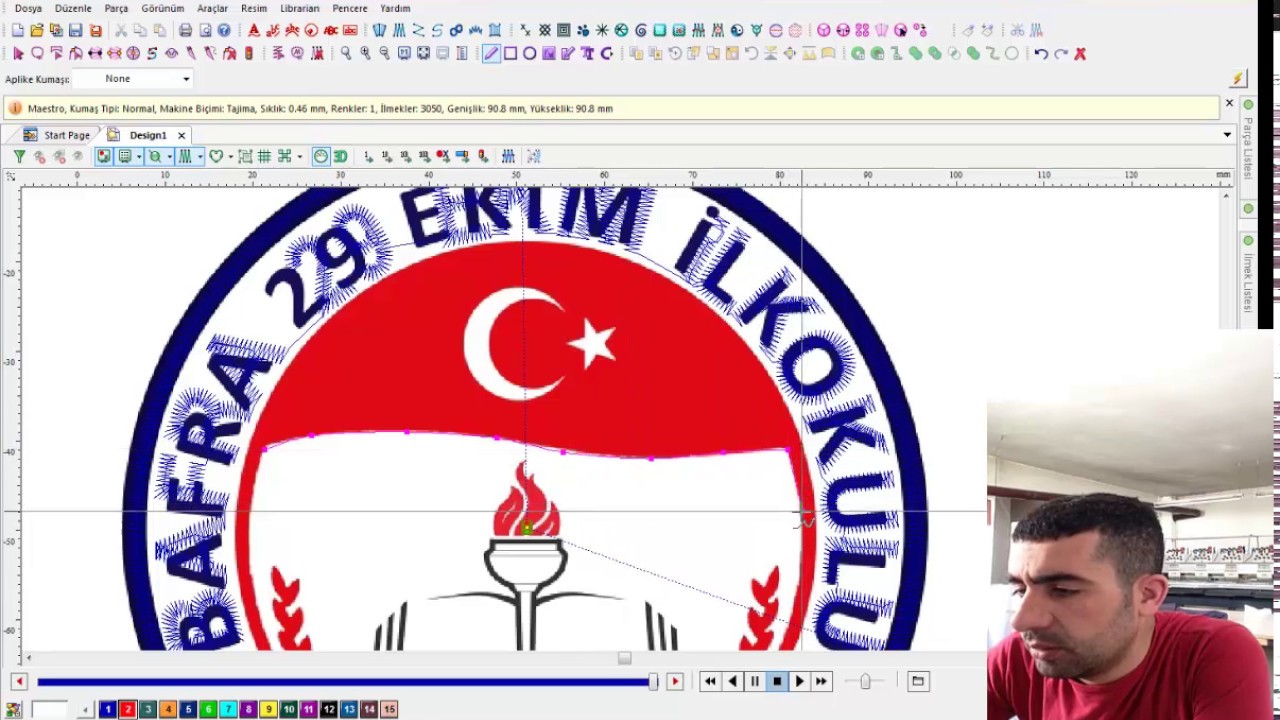Select color swatch 1 blue
The width and height of the screenshot is (1280, 720).
point(107,709)
